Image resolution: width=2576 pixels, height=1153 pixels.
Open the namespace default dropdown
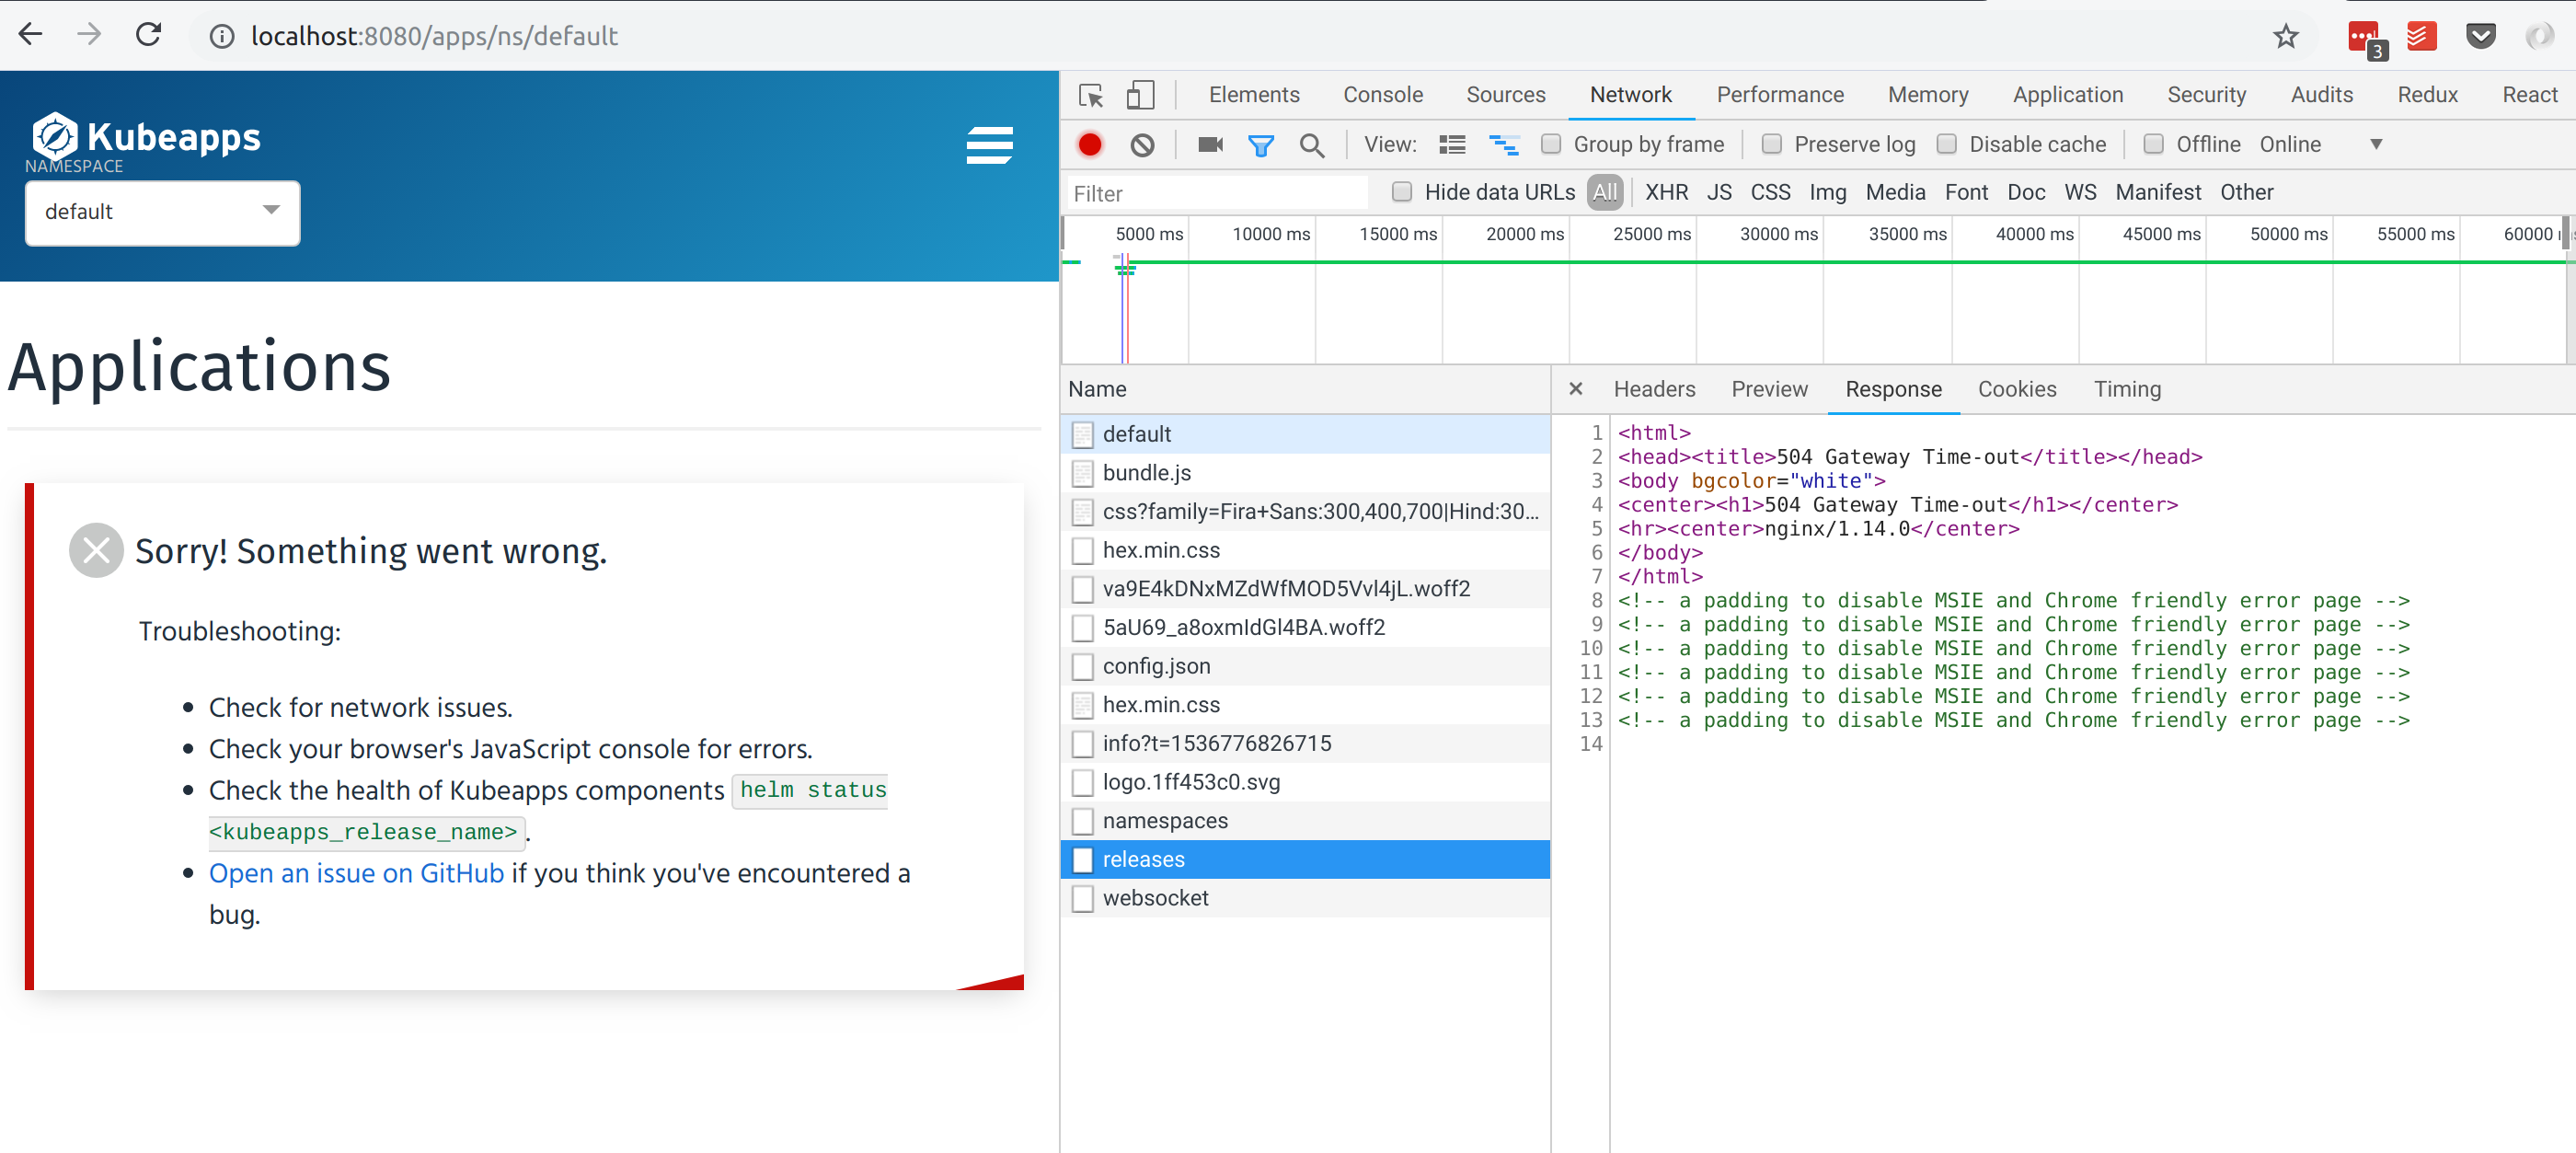click(x=162, y=212)
